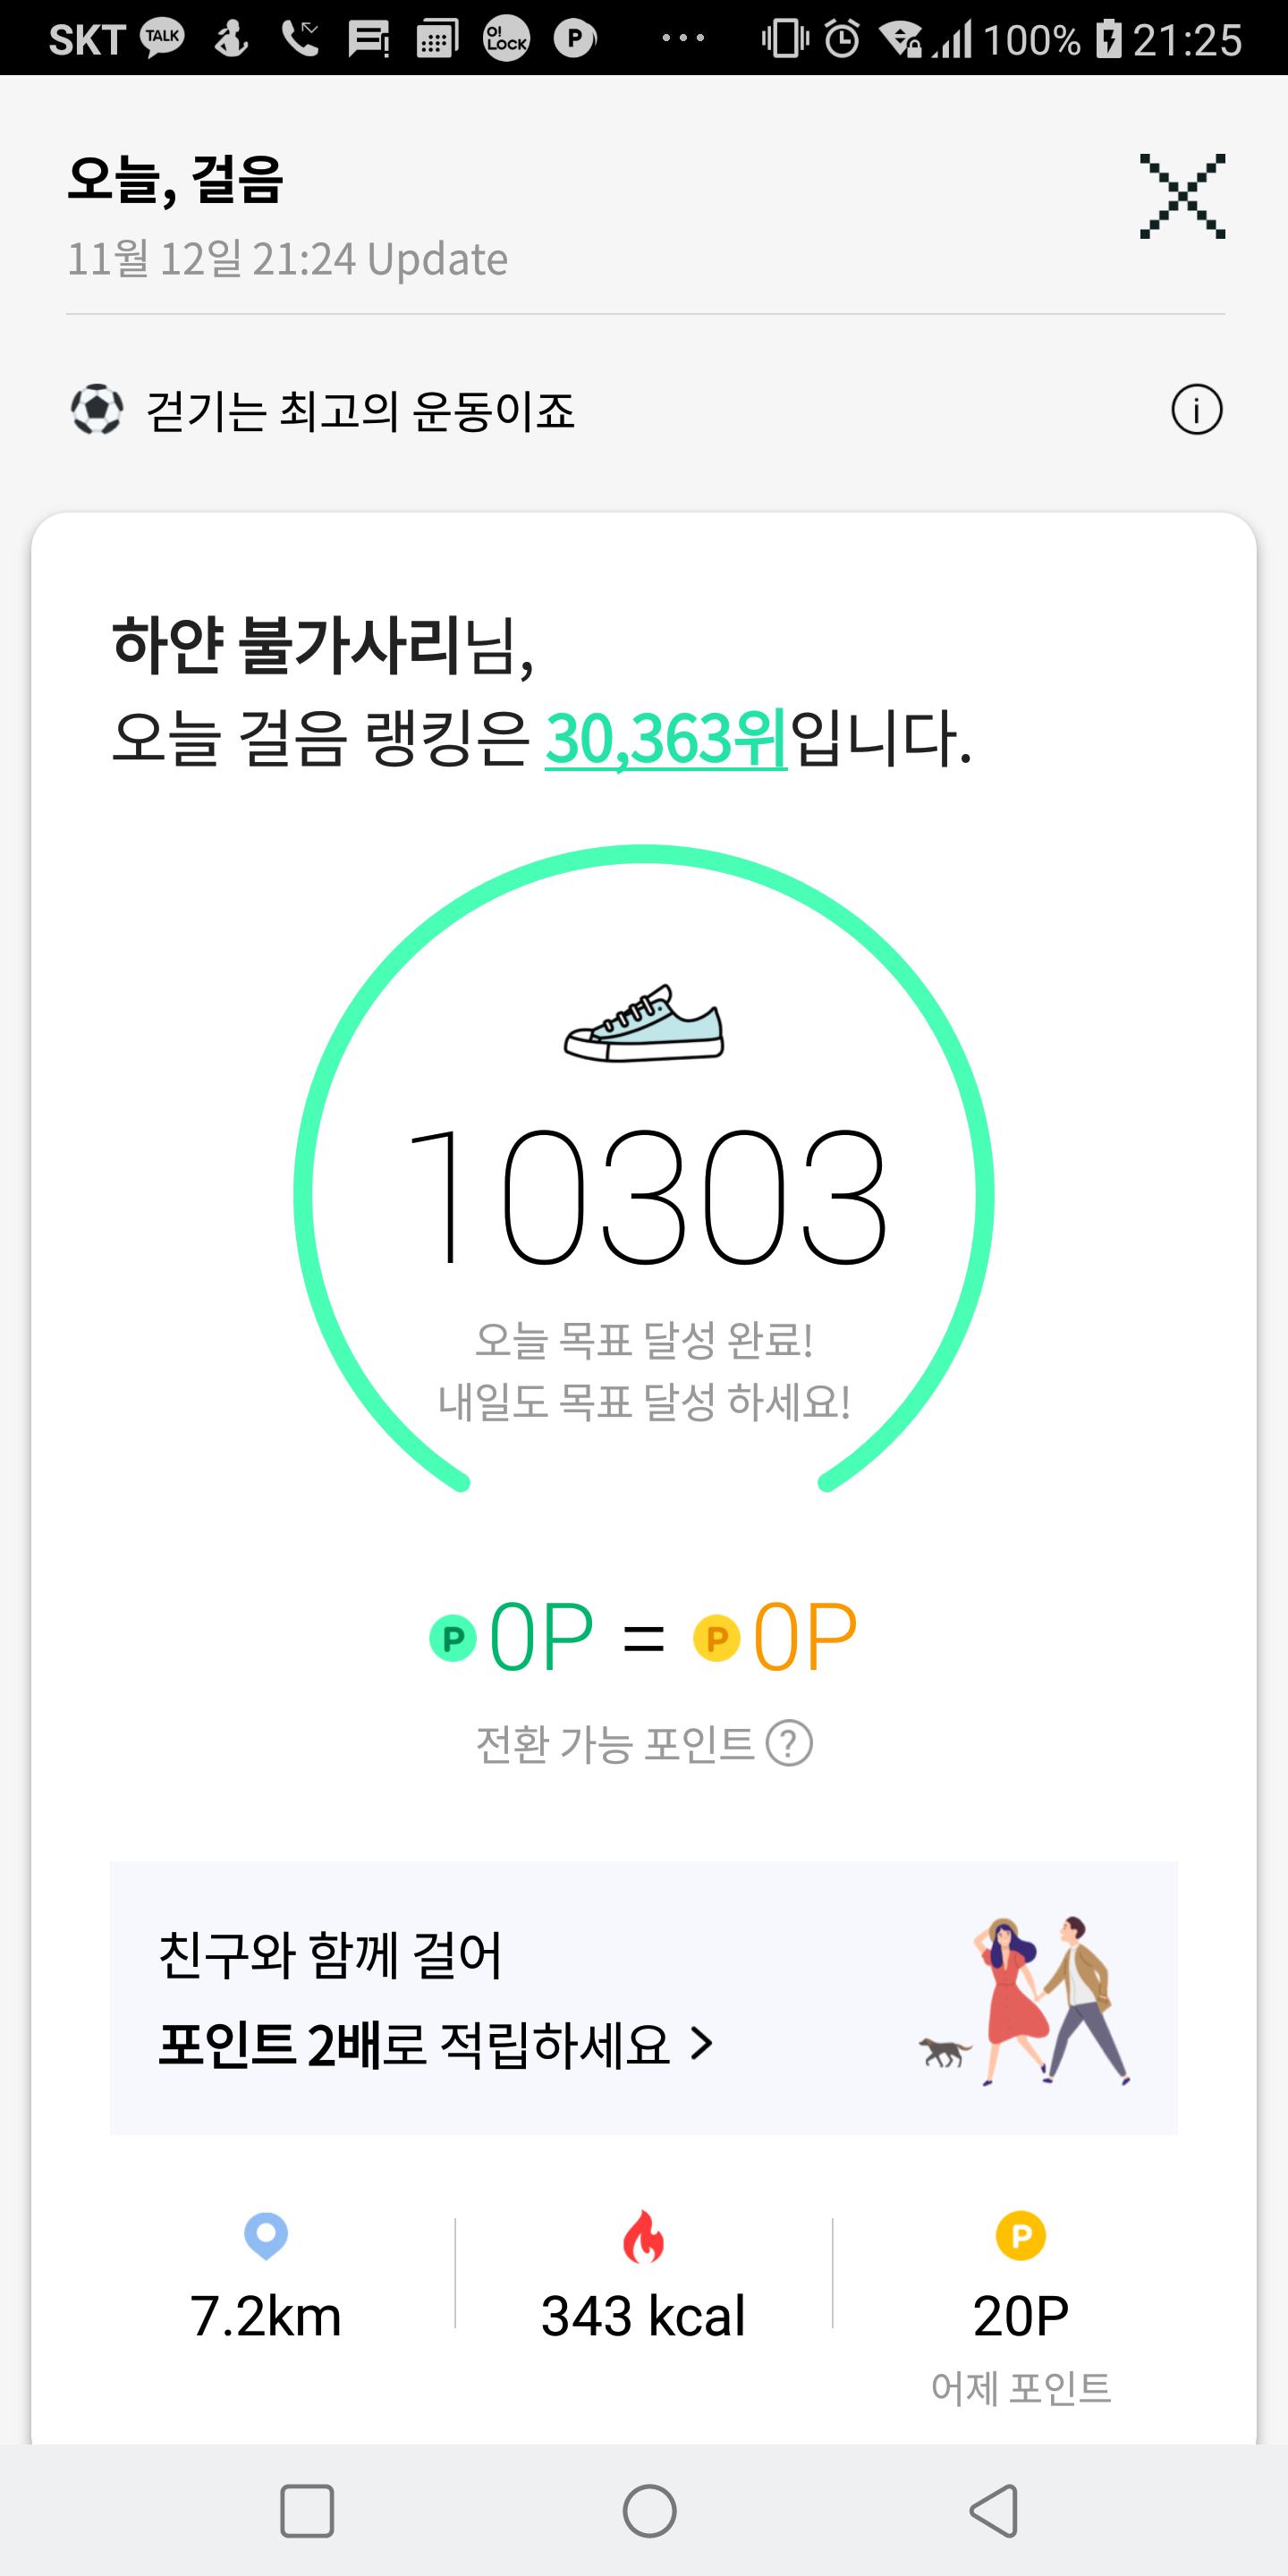
Task: Tap the soccer ball icon
Action: click(97, 410)
